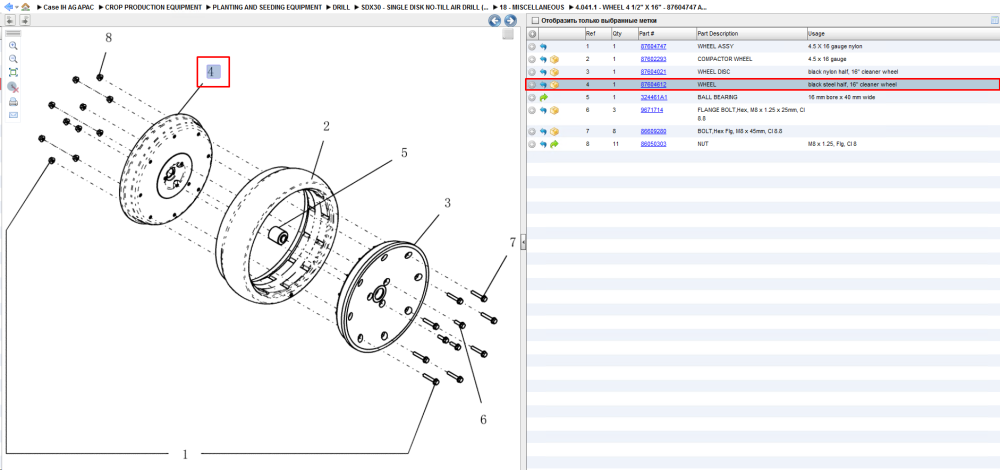Go back with the blue arrow in breadcrumb bar
Viewport: 1000px width, 470px height.
click(x=8, y=6)
